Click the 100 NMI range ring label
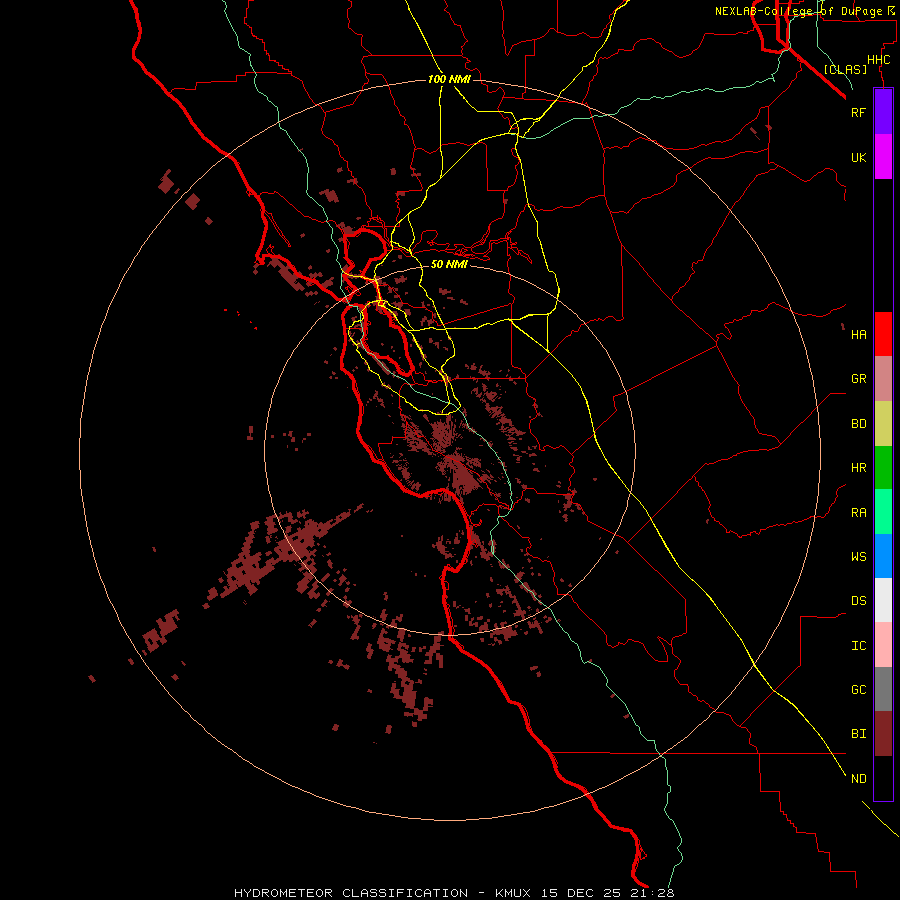 [449, 79]
